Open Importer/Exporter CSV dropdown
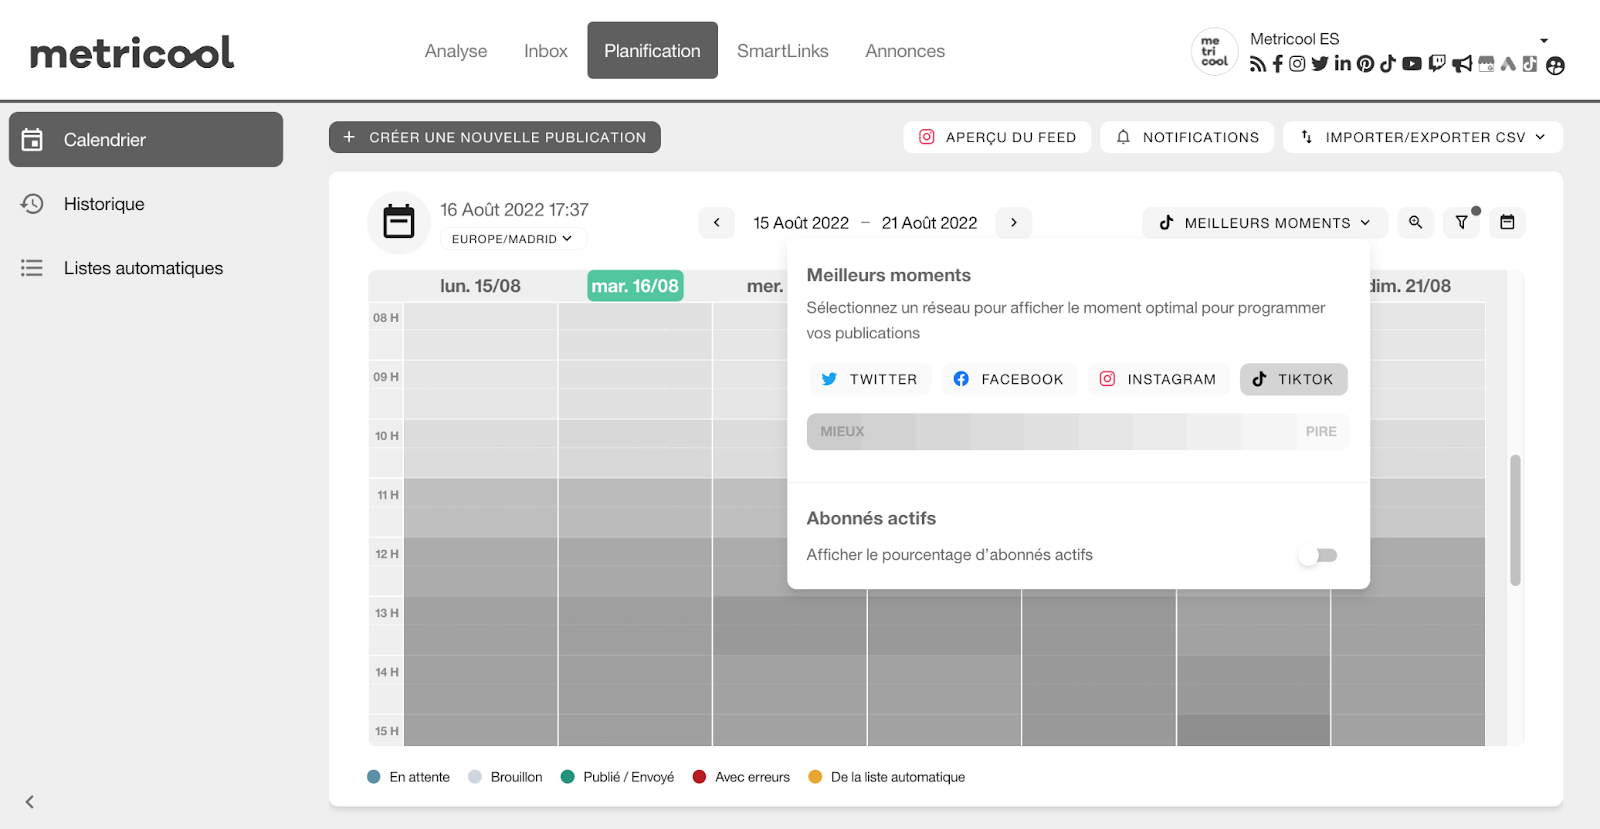This screenshot has width=1600, height=829. 1422,137
